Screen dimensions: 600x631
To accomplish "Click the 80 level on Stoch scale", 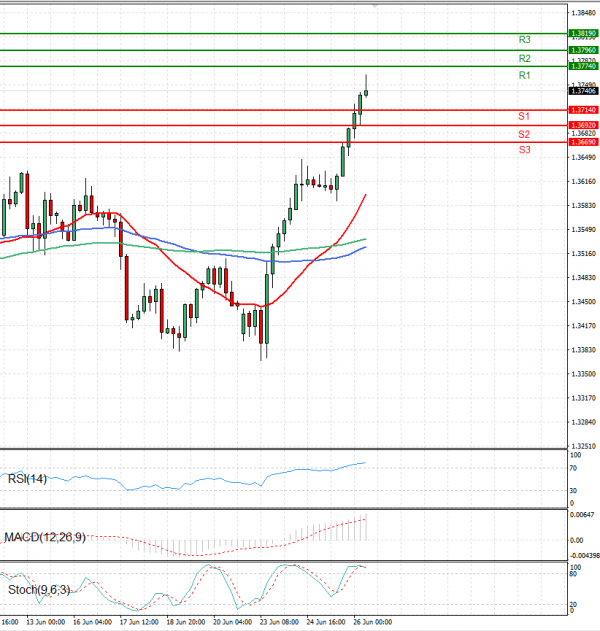I will [573, 573].
